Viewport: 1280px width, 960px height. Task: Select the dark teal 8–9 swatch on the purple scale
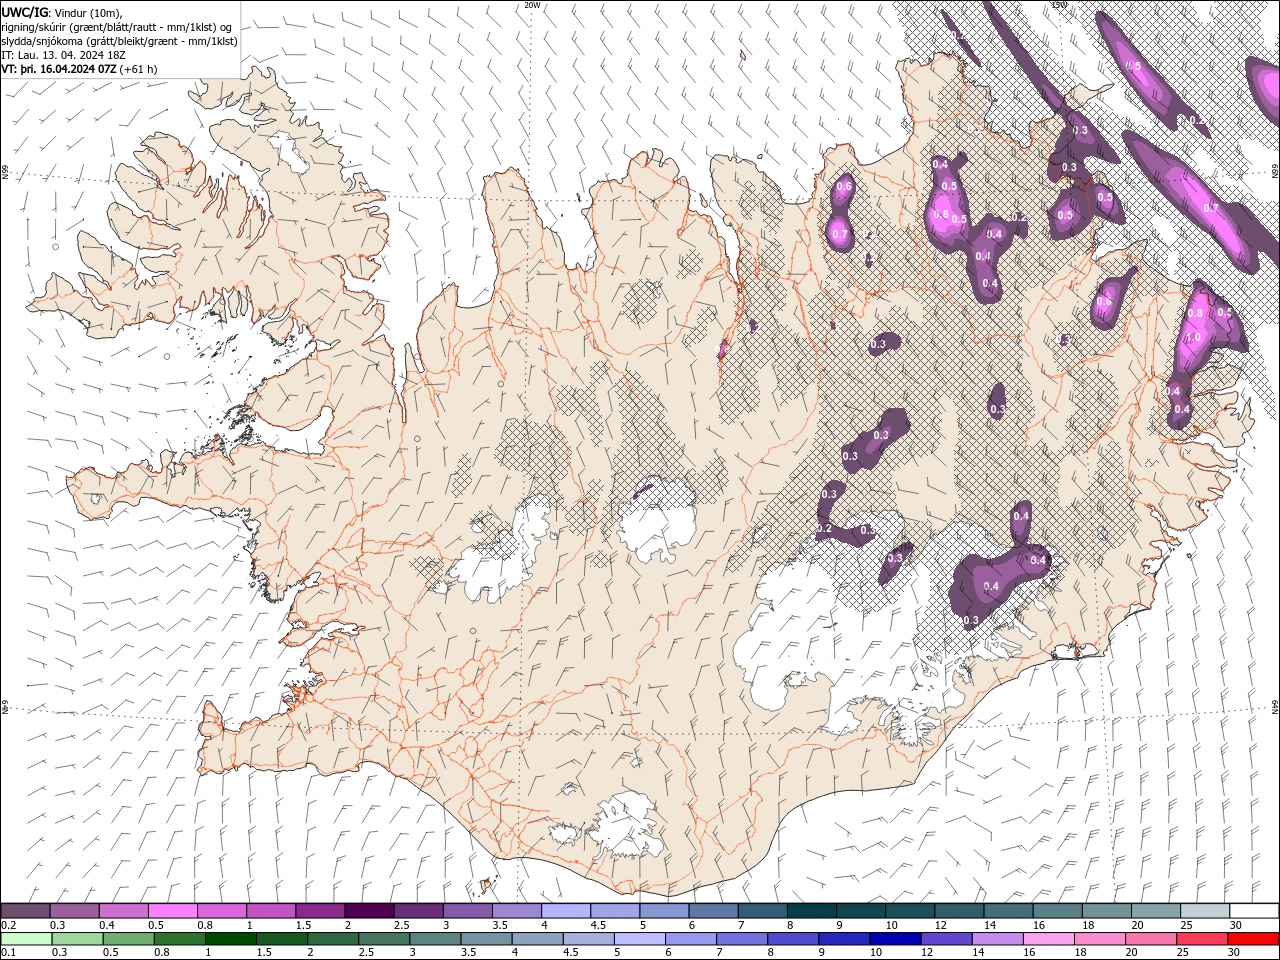tap(812, 911)
